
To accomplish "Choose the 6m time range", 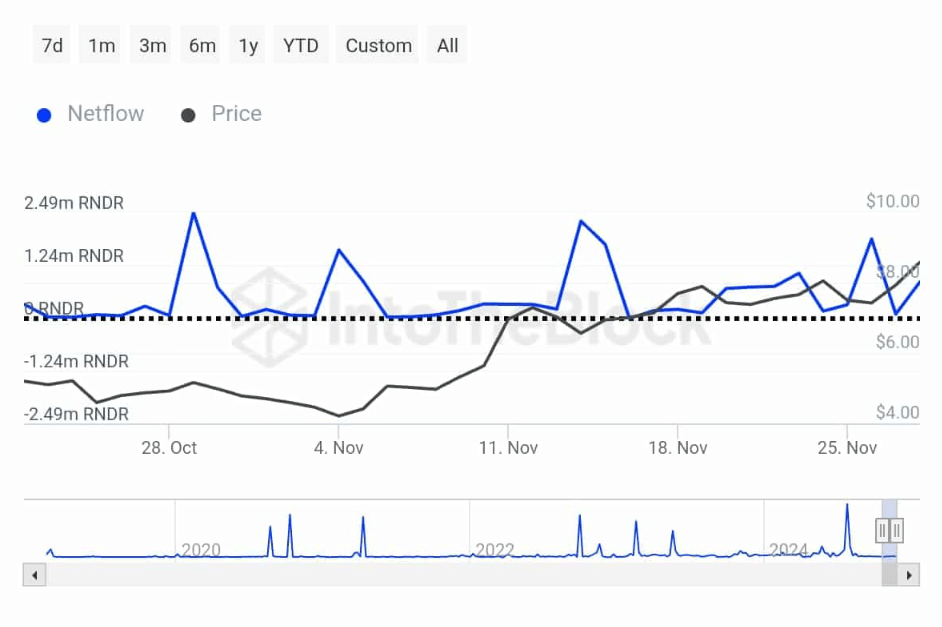I will point(202,45).
